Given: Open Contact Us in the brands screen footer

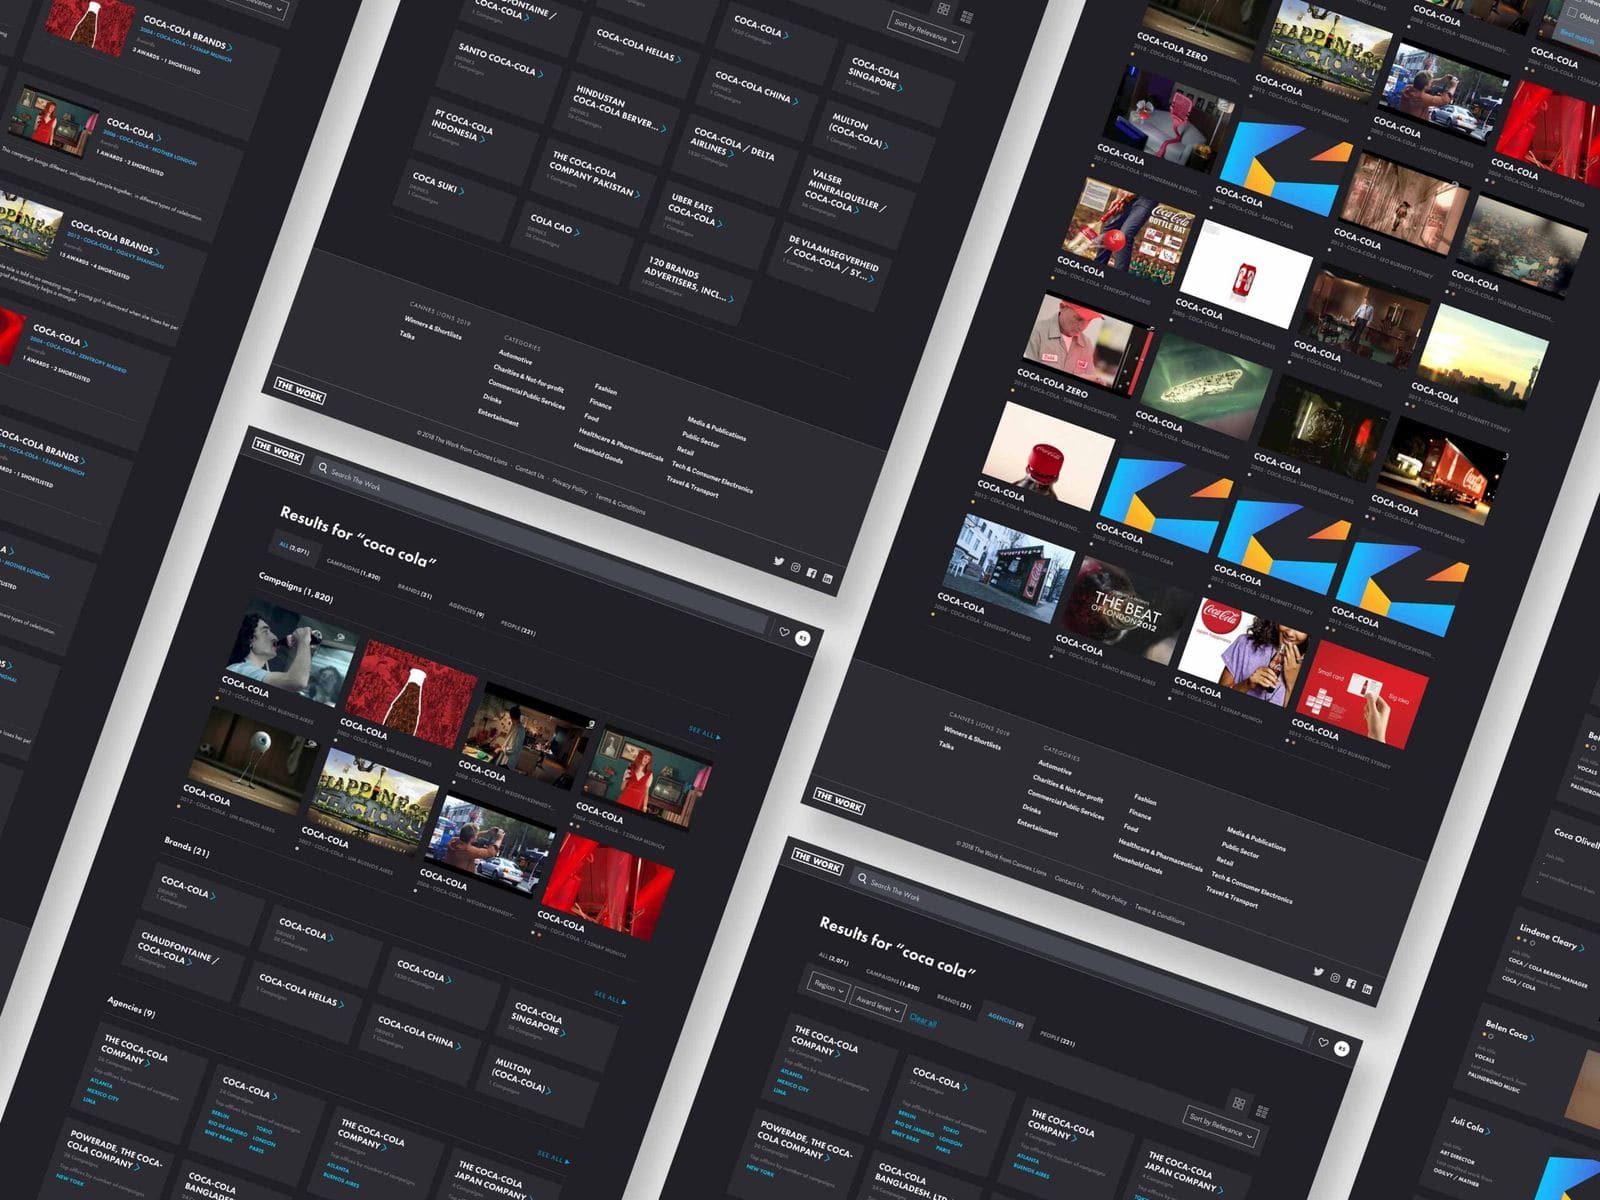Looking at the screenshot, I should click(x=530, y=473).
